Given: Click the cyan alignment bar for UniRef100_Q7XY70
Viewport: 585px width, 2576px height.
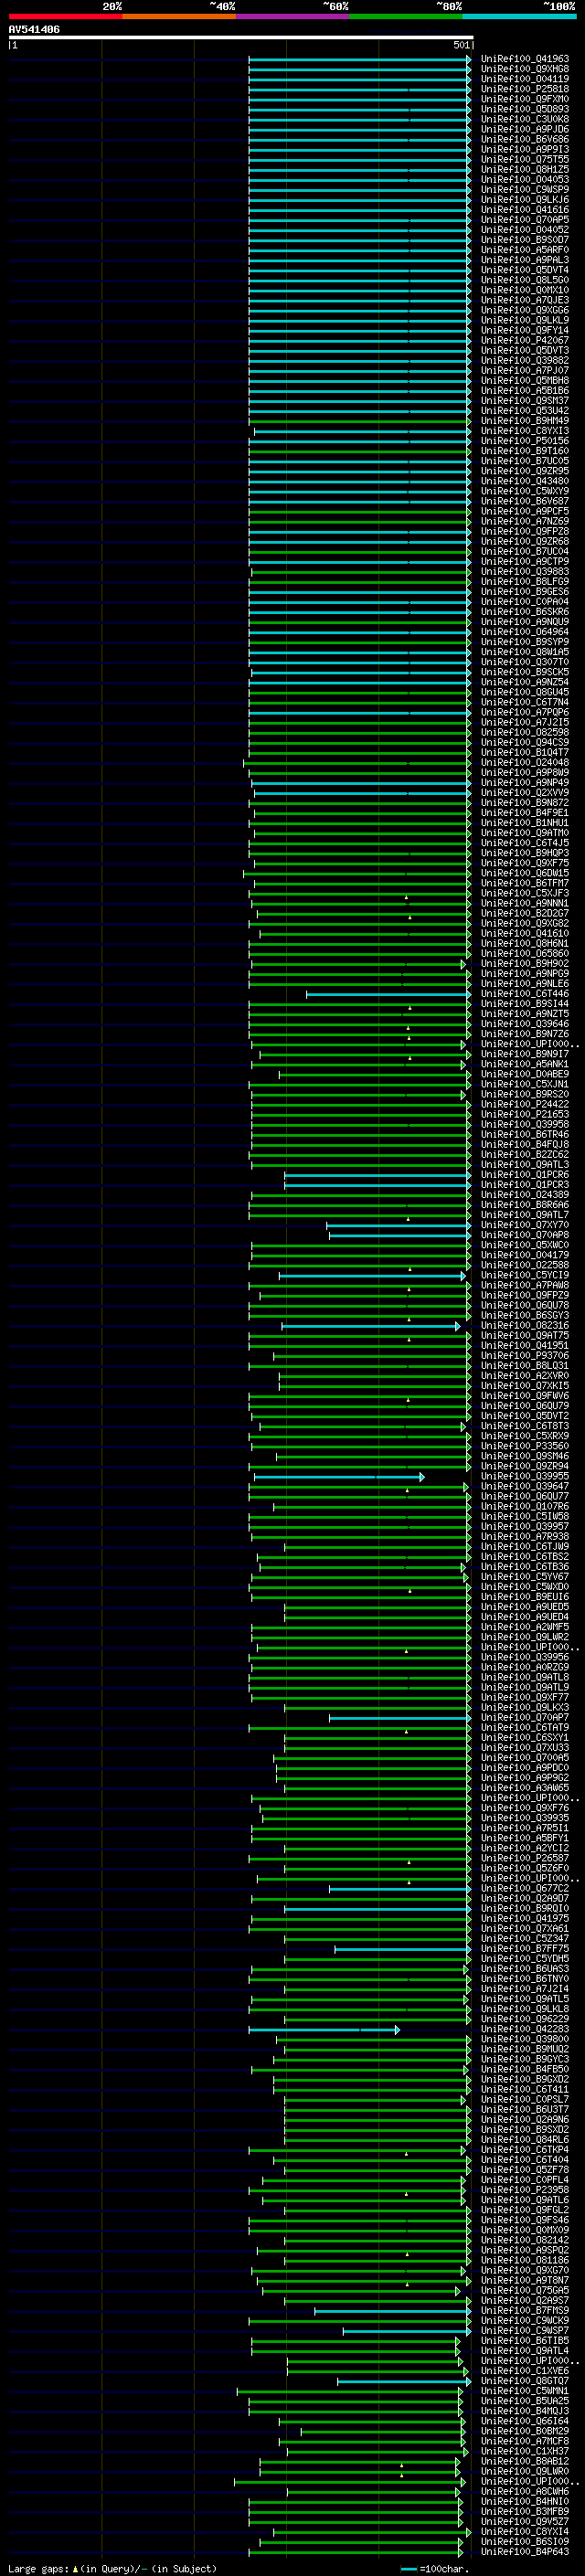Looking at the screenshot, I should coord(398,1225).
